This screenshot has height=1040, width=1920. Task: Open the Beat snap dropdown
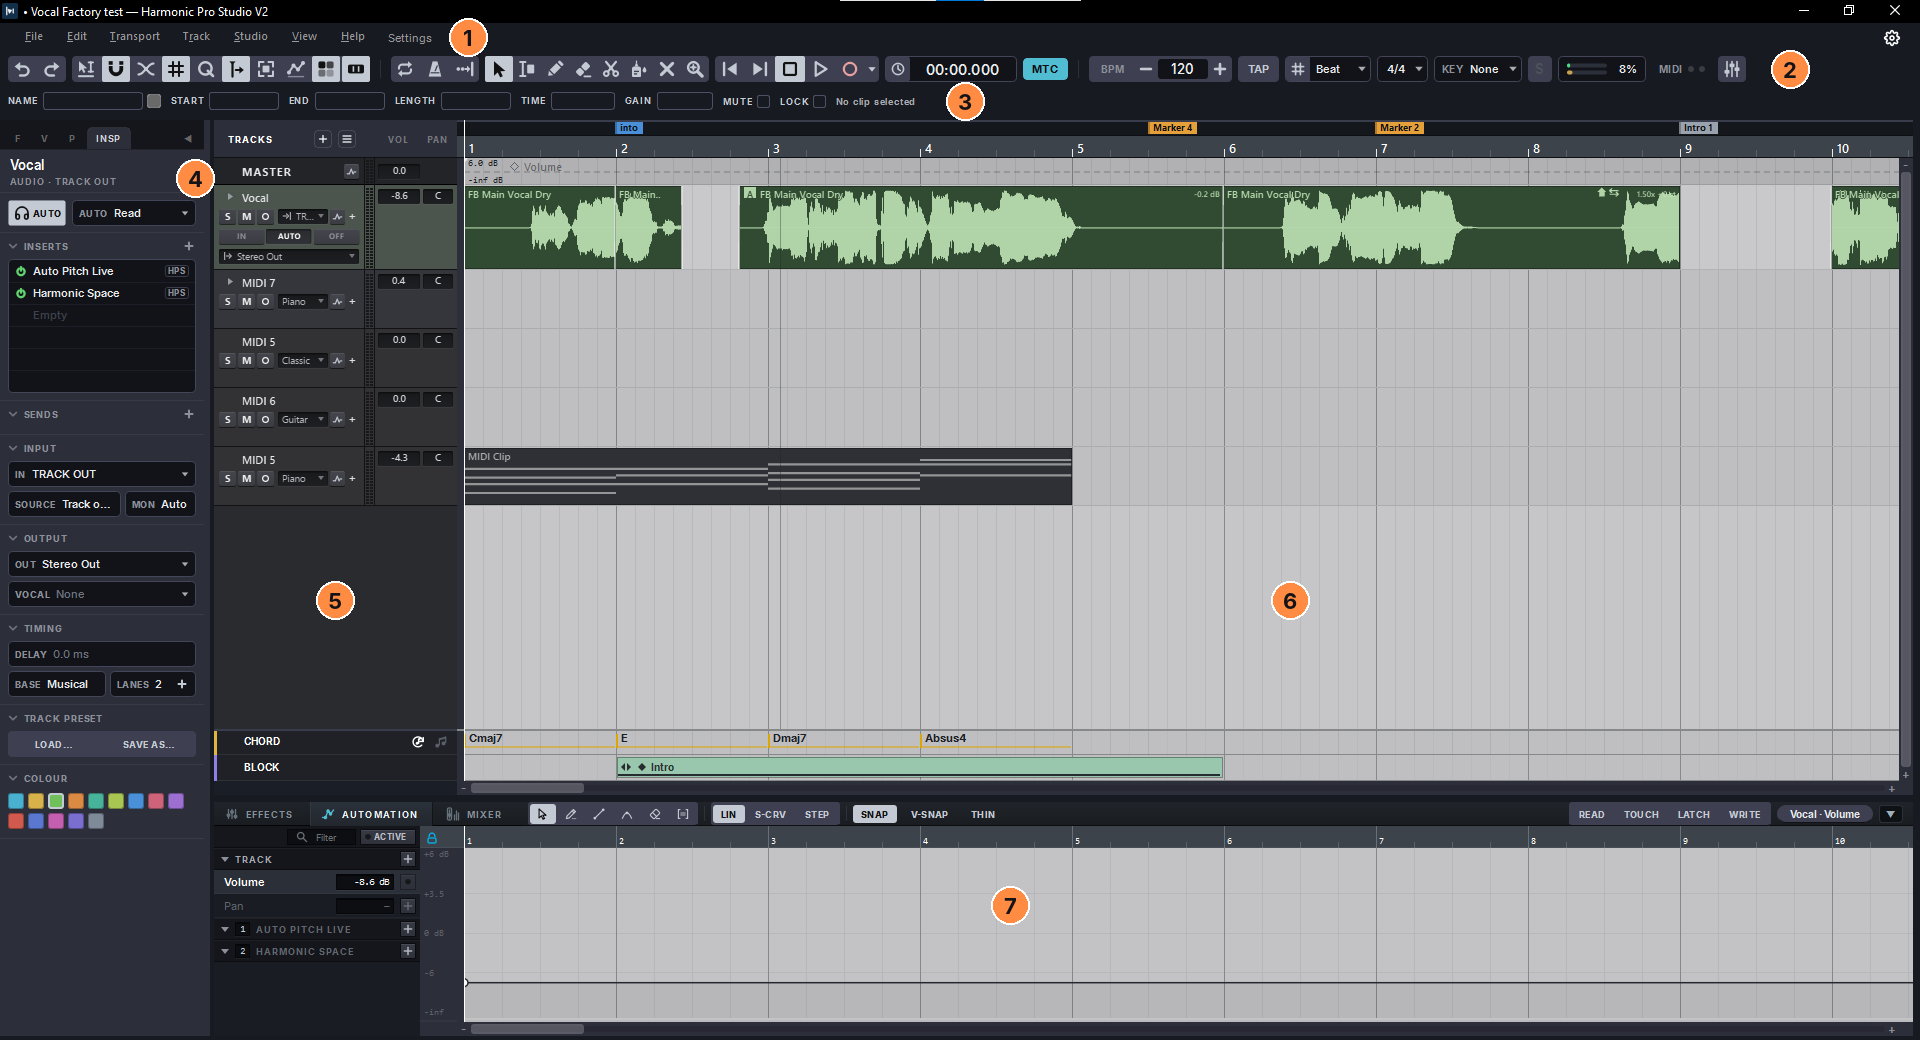[1339, 69]
